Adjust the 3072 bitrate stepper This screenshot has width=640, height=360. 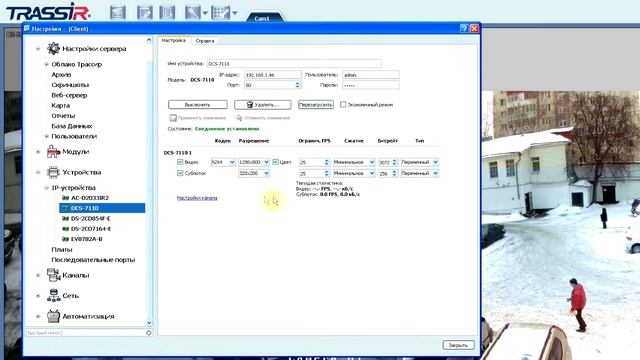pyautogui.click(x=394, y=162)
